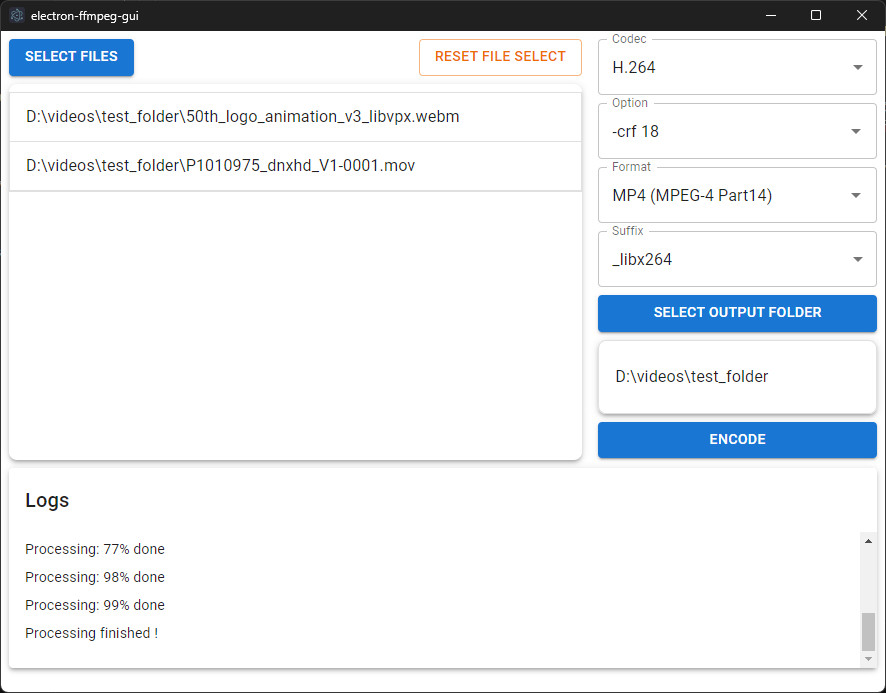The width and height of the screenshot is (886, 693).
Task: Click the SELECT FILES button
Action: (70, 57)
